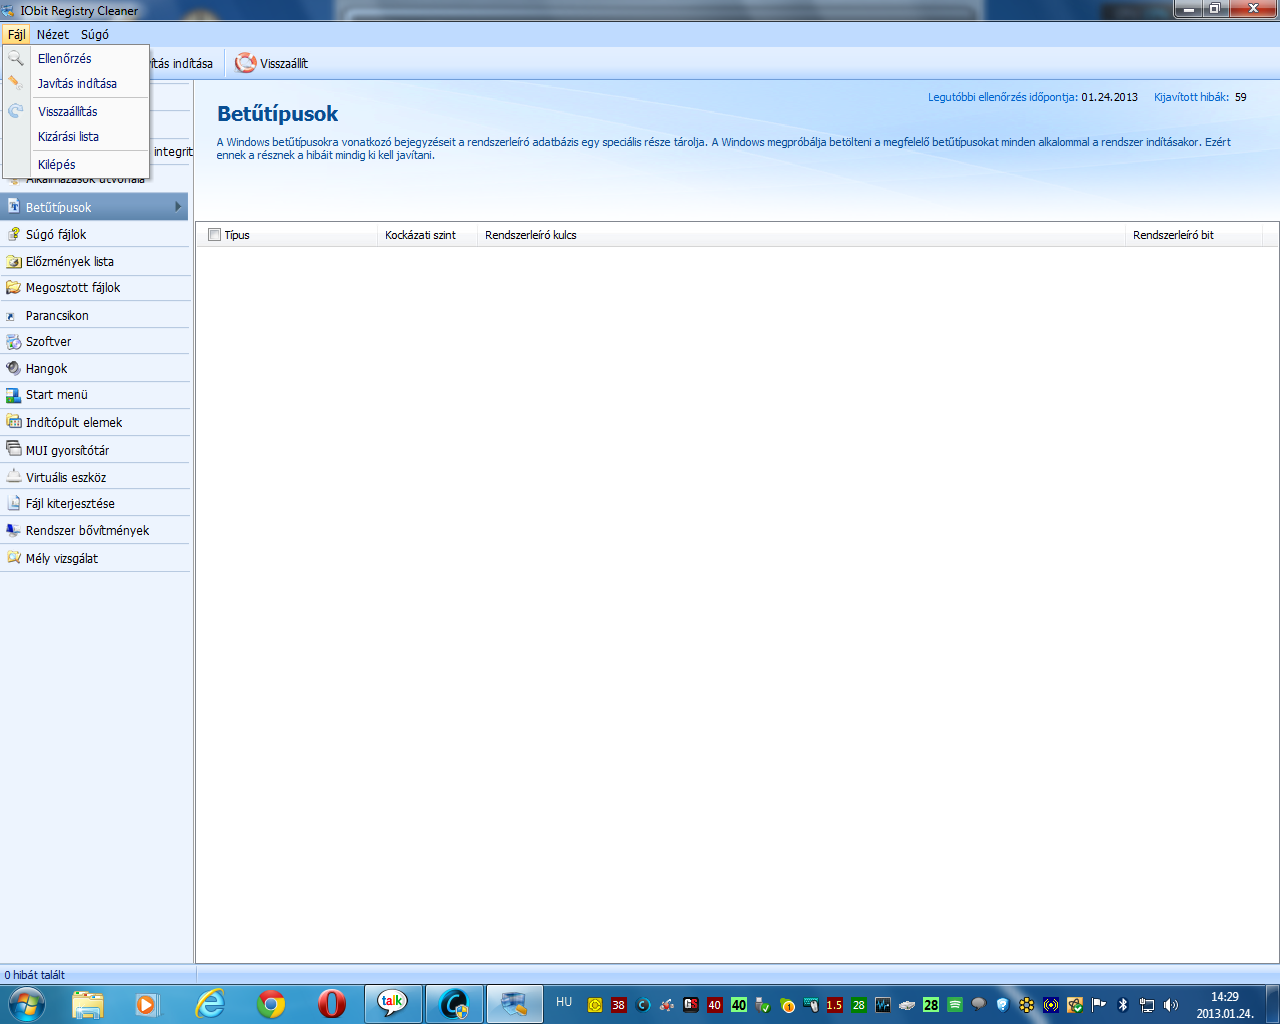Click the Bluetooth tray icon

(x=1123, y=1005)
